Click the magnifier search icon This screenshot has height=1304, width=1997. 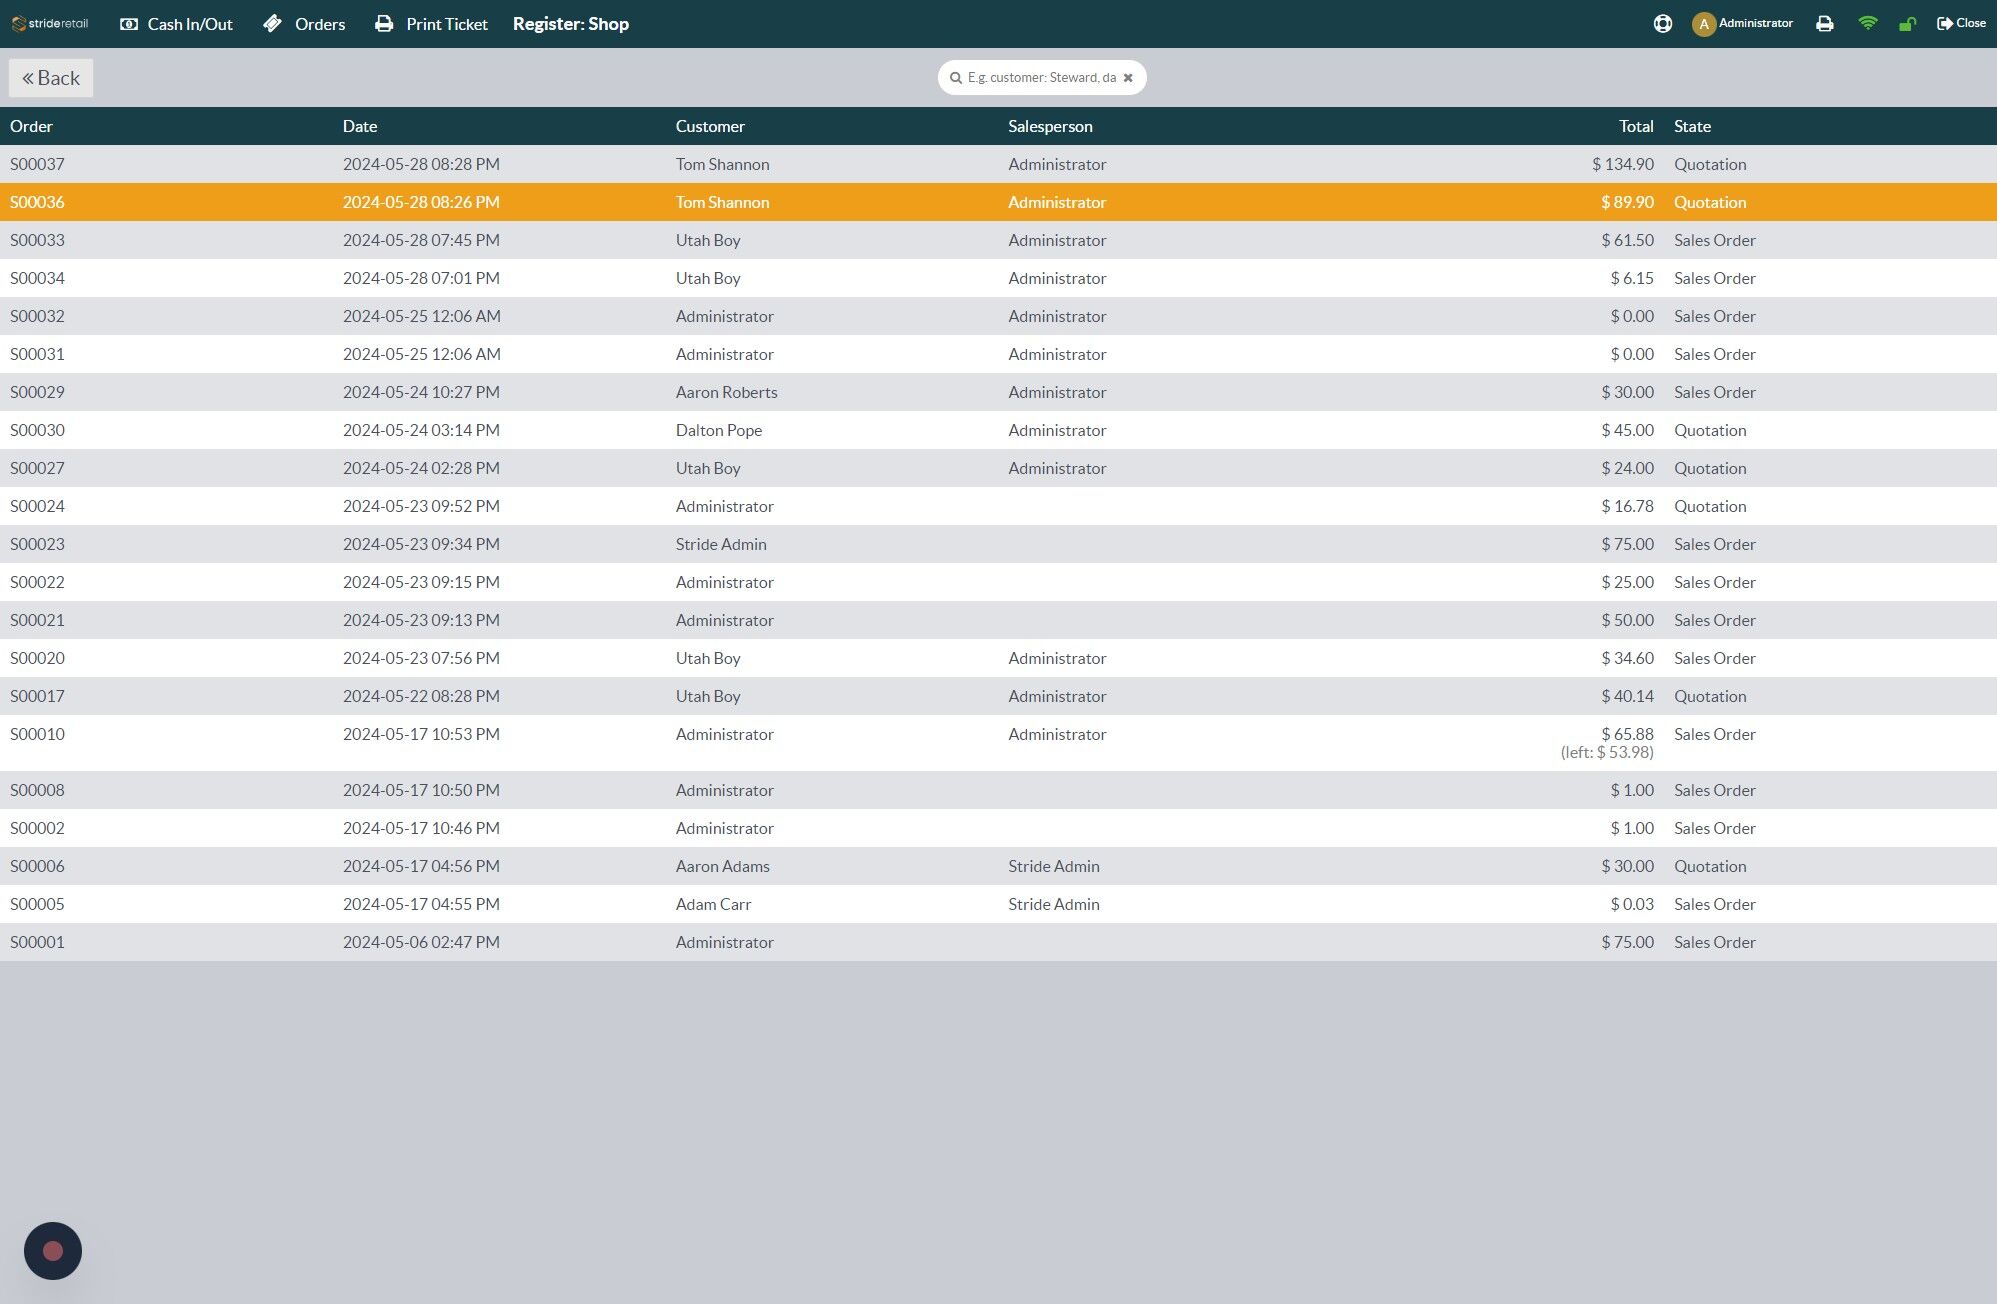(x=956, y=78)
